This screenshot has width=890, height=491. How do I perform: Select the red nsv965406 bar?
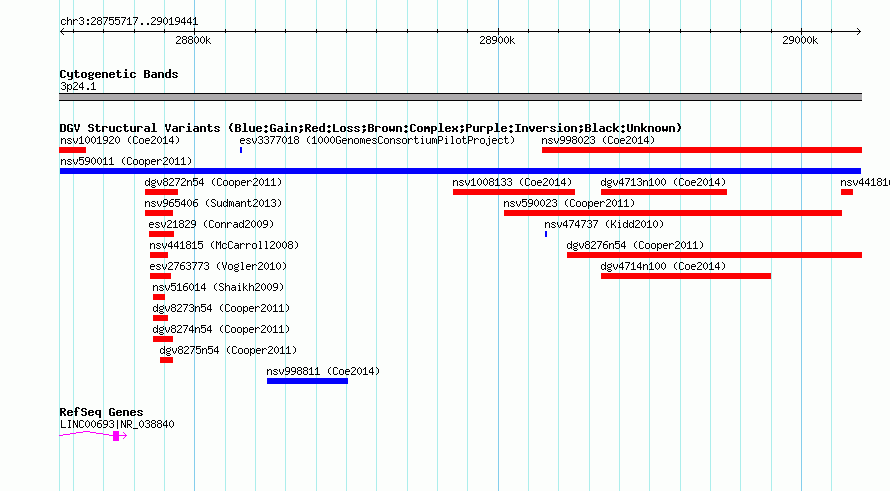(x=159, y=213)
